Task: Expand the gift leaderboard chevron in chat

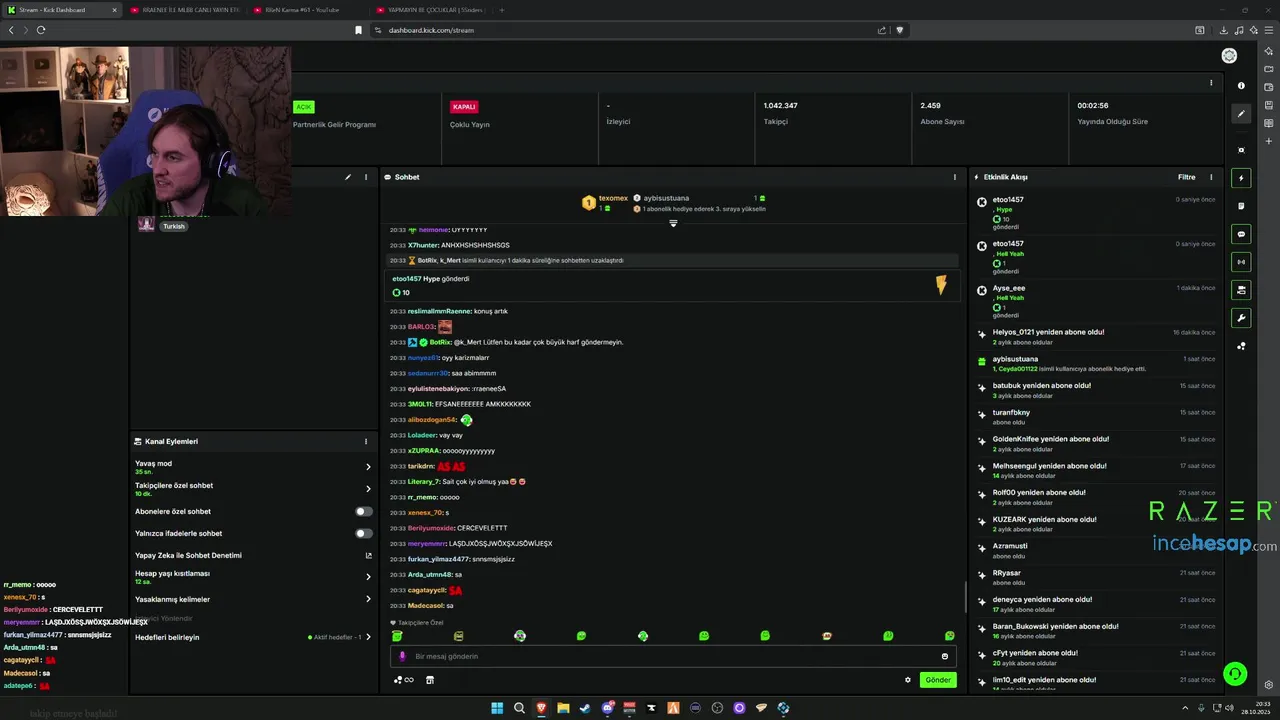Action: [x=673, y=223]
